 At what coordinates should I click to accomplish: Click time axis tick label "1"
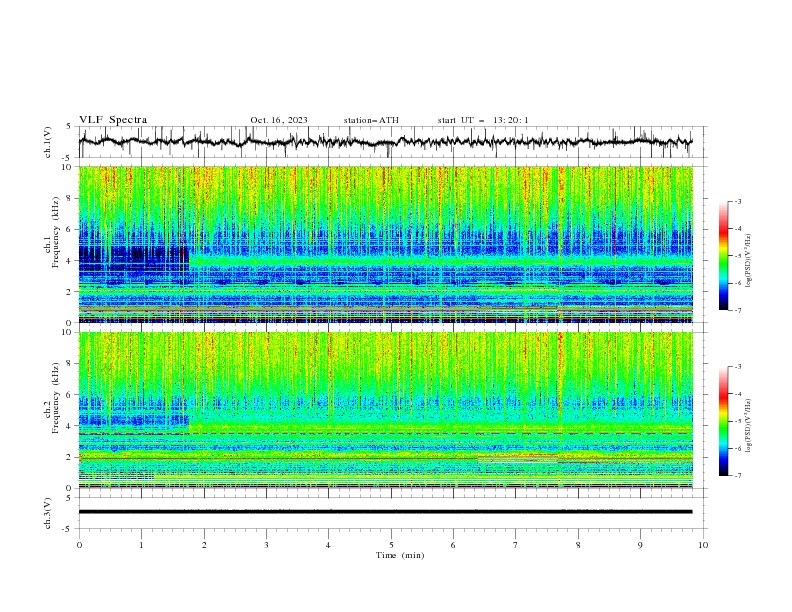click(x=141, y=545)
